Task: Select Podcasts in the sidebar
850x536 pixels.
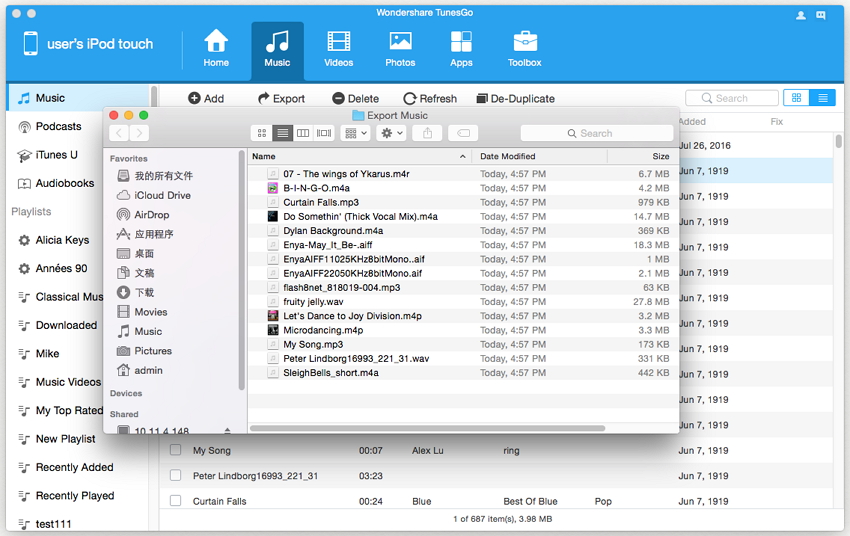Action: point(58,127)
